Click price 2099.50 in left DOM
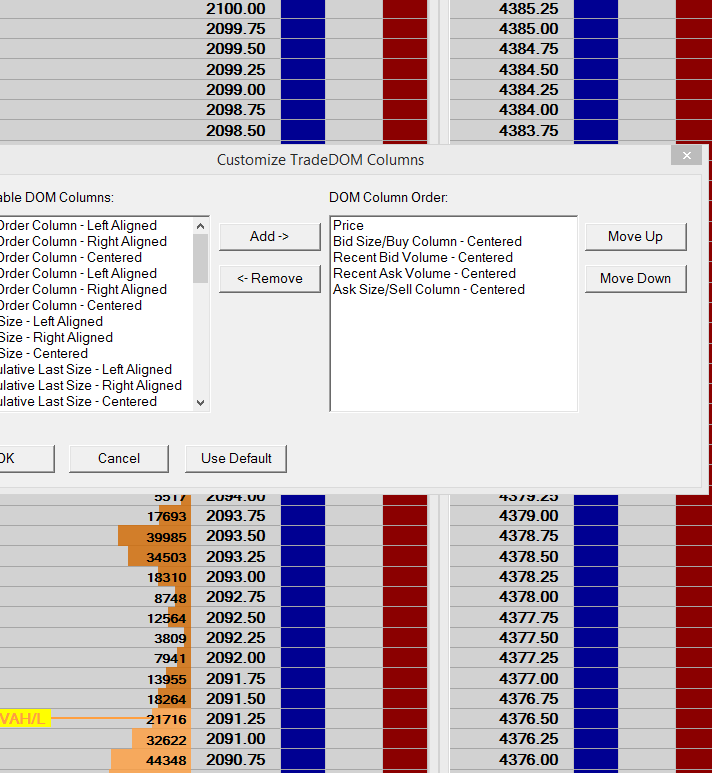This screenshot has width=712, height=773. pyautogui.click(x=236, y=49)
